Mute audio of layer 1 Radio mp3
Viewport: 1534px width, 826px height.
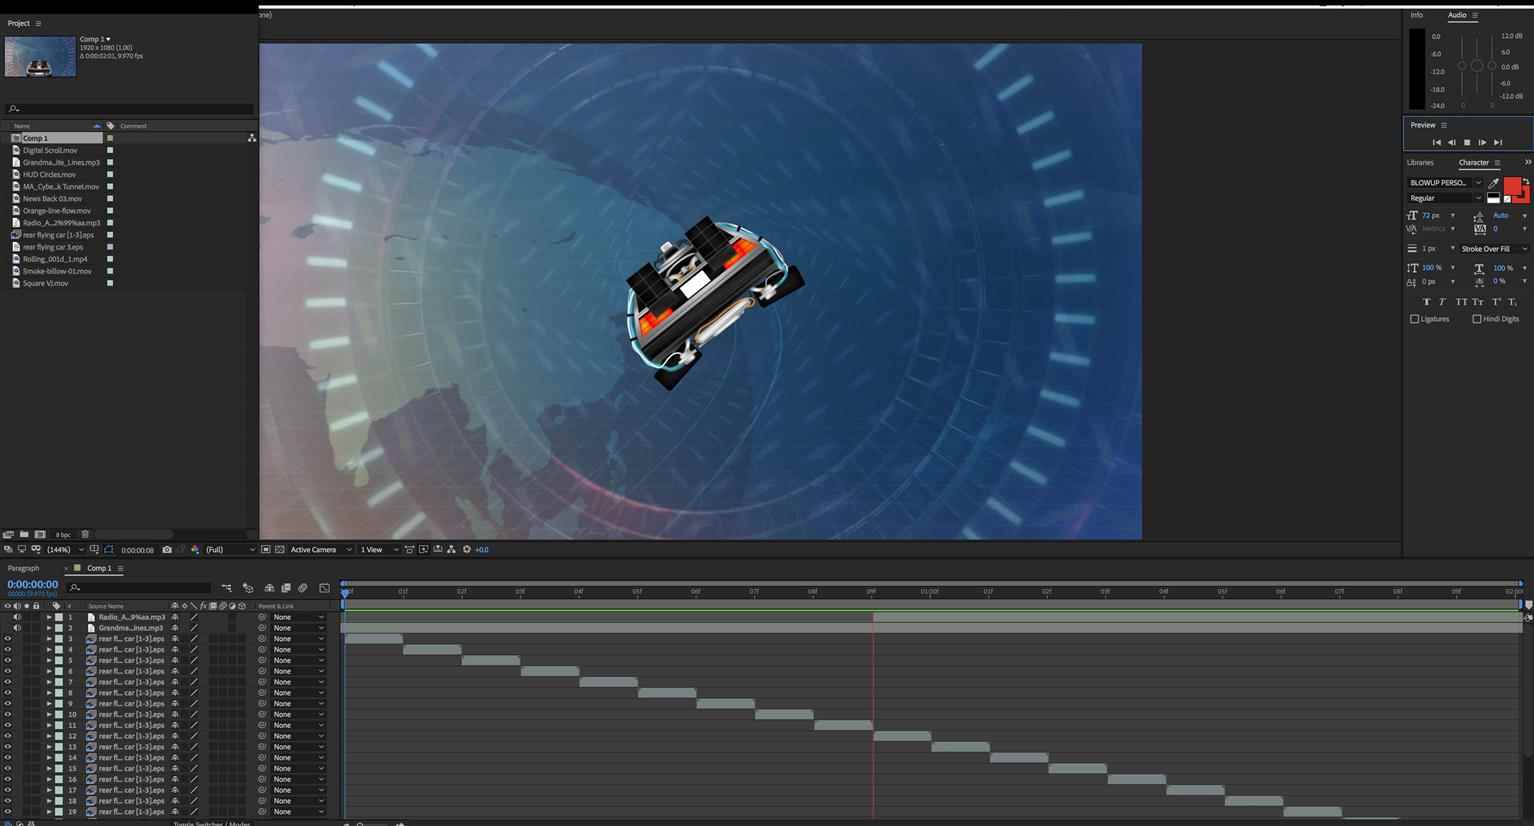[x=17, y=617]
